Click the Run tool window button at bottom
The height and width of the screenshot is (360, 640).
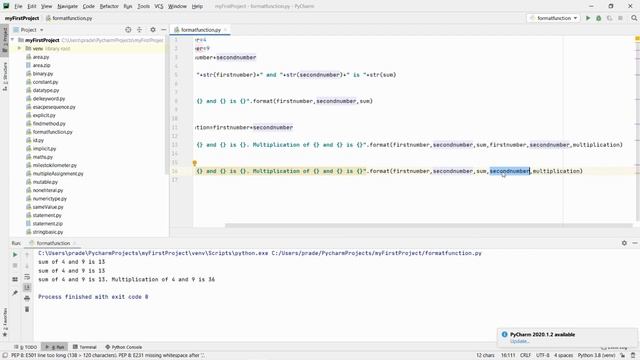55,347
